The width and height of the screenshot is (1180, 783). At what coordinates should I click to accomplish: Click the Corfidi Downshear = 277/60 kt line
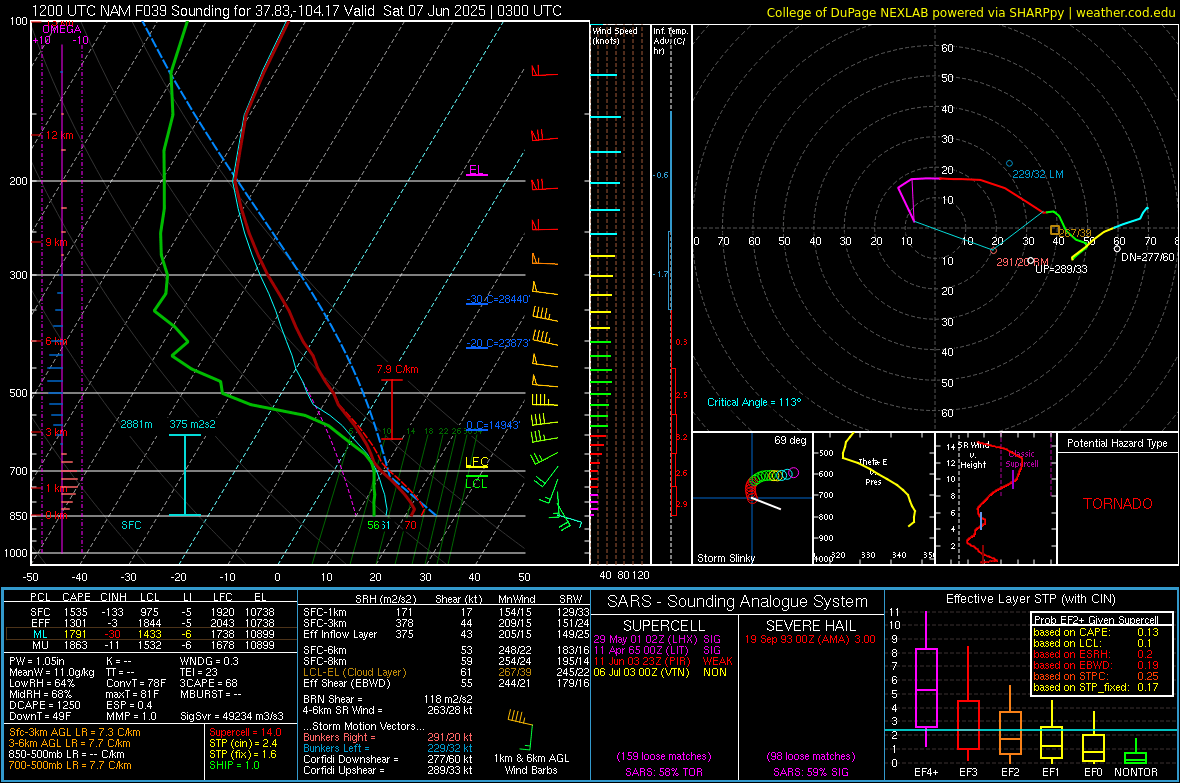(x=388, y=759)
